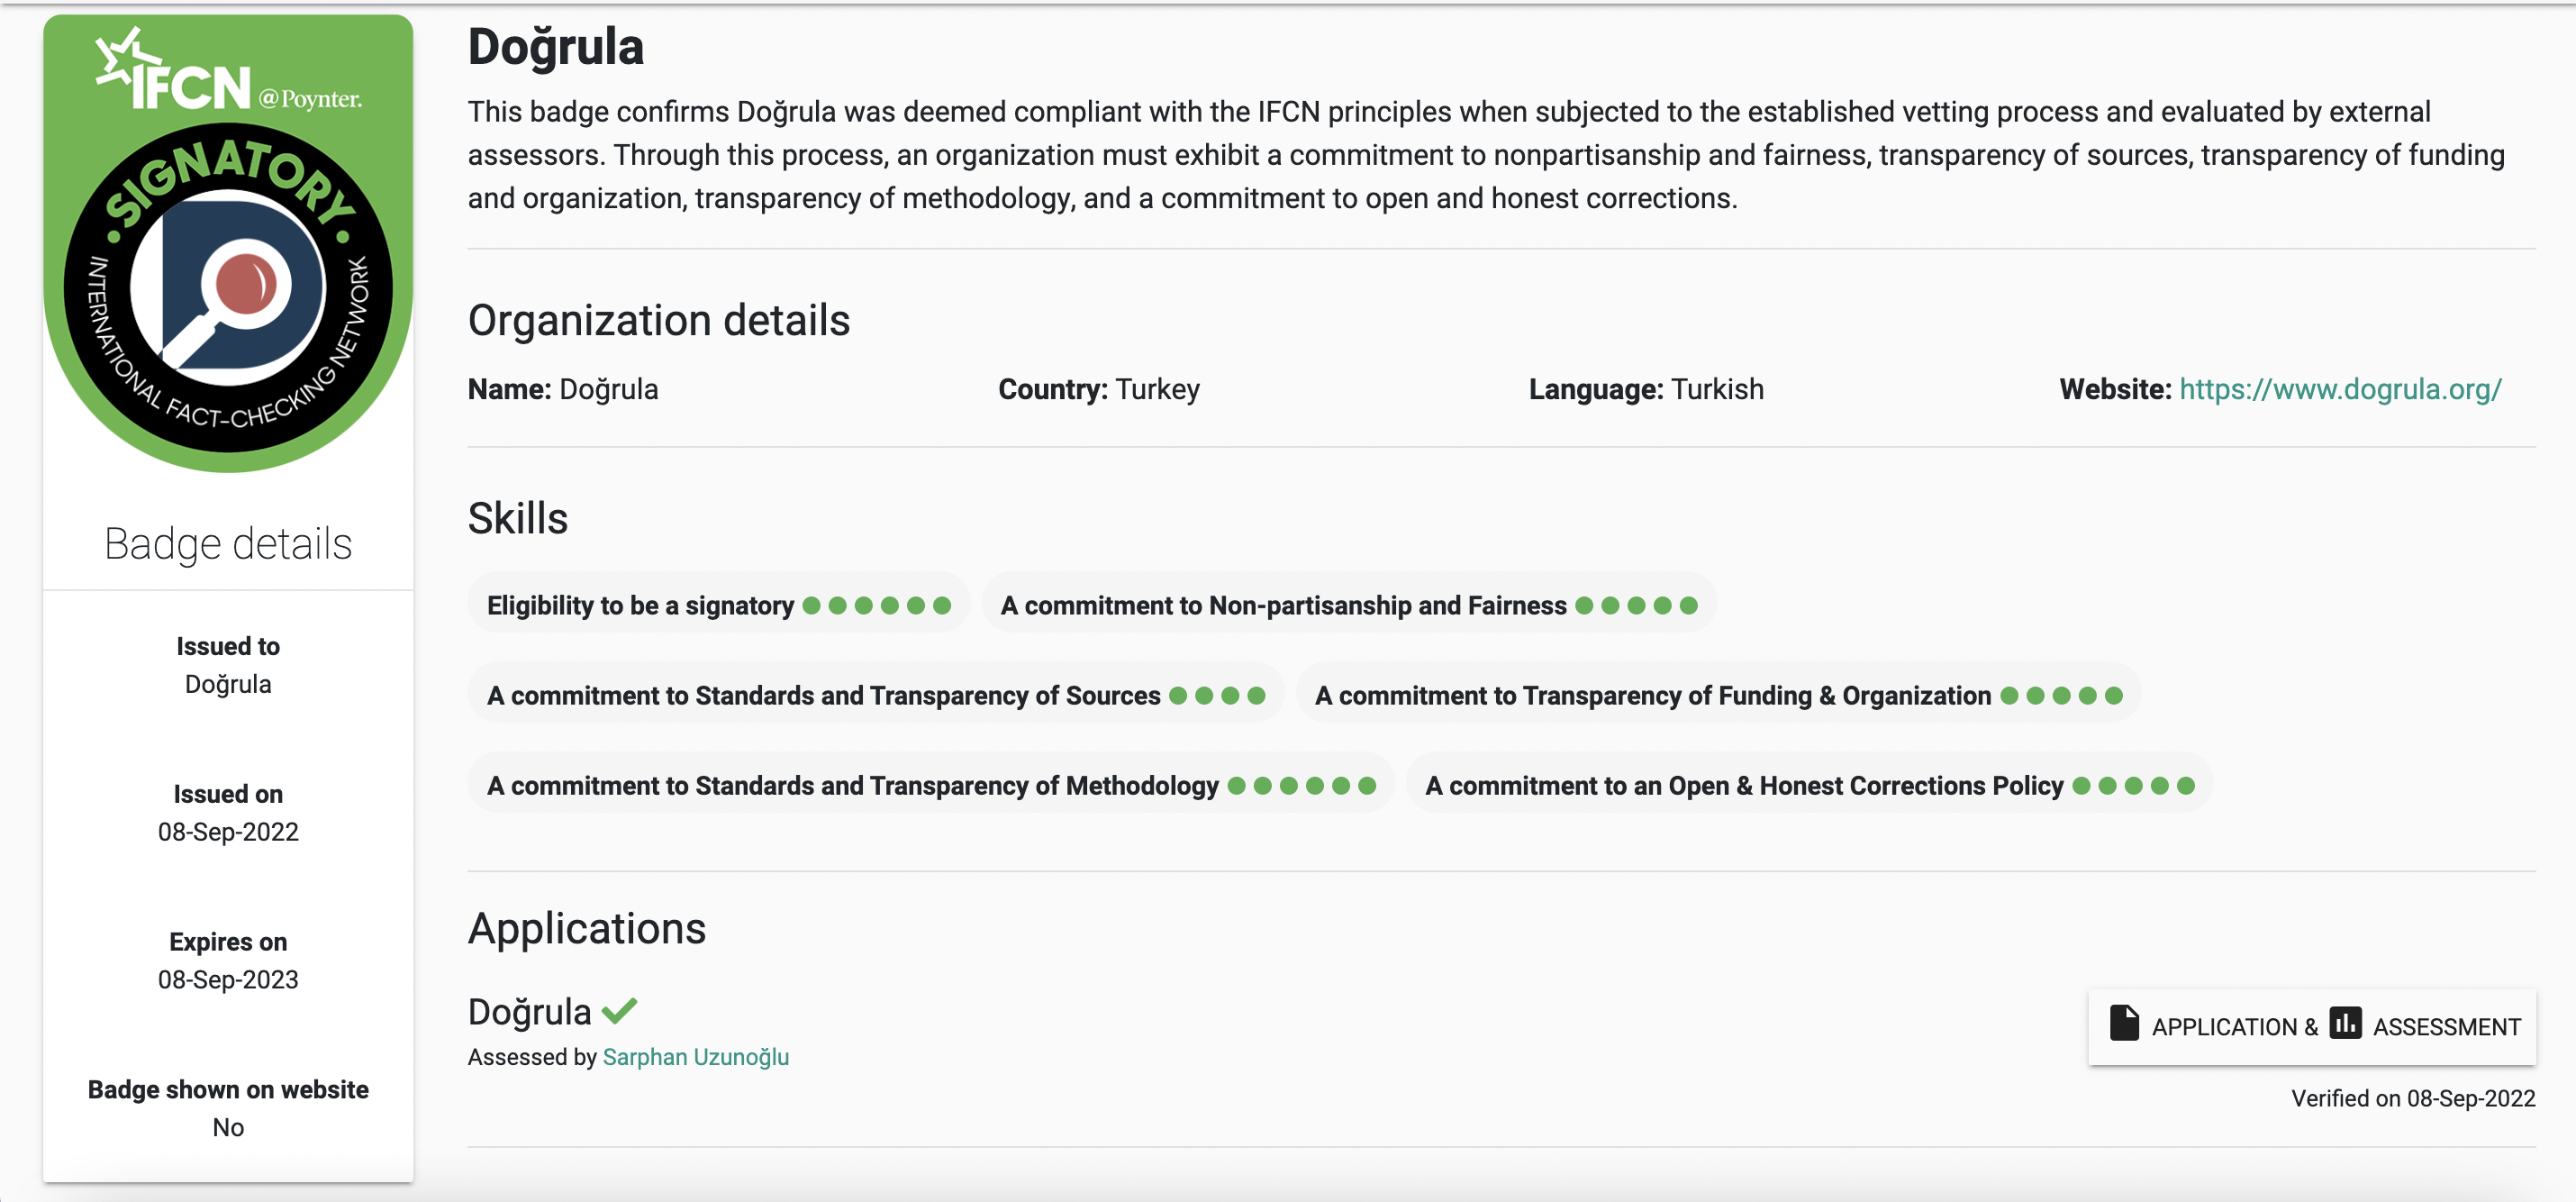
Task: Click the Applications section heading
Action: point(586,928)
